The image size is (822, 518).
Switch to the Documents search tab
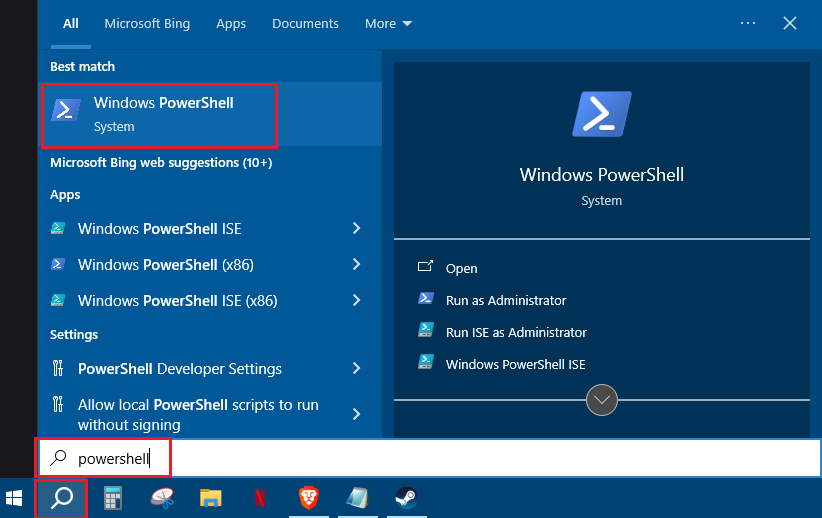click(x=305, y=24)
